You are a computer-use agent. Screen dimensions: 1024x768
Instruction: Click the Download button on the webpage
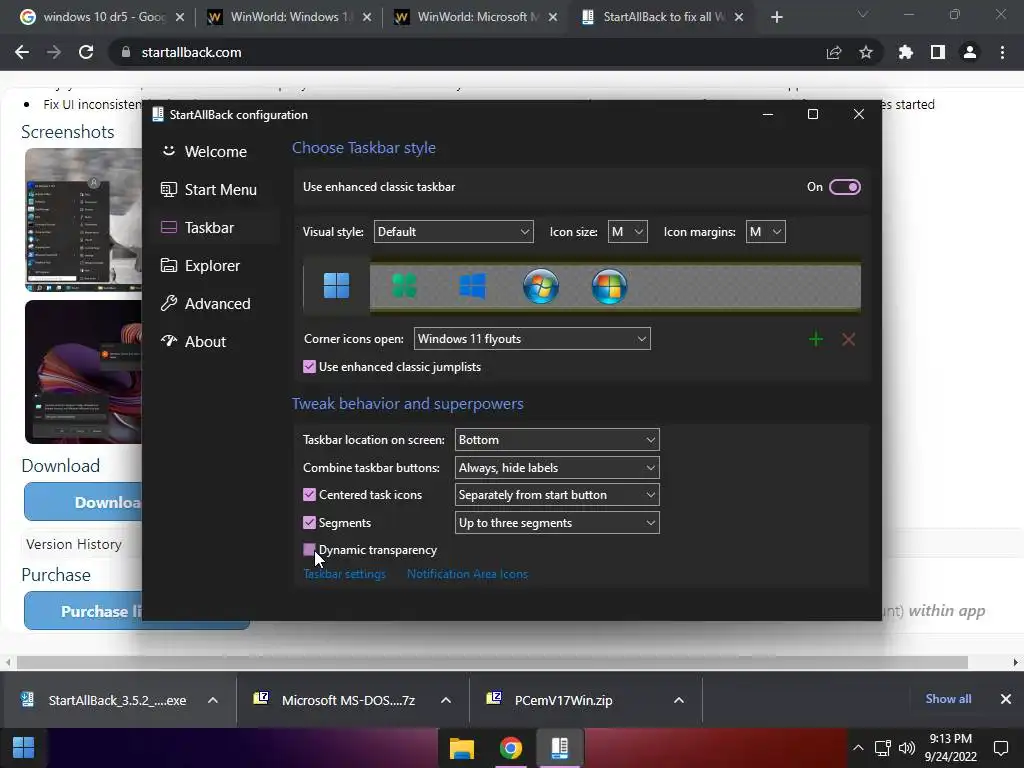pyautogui.click(x=83, y=502)
